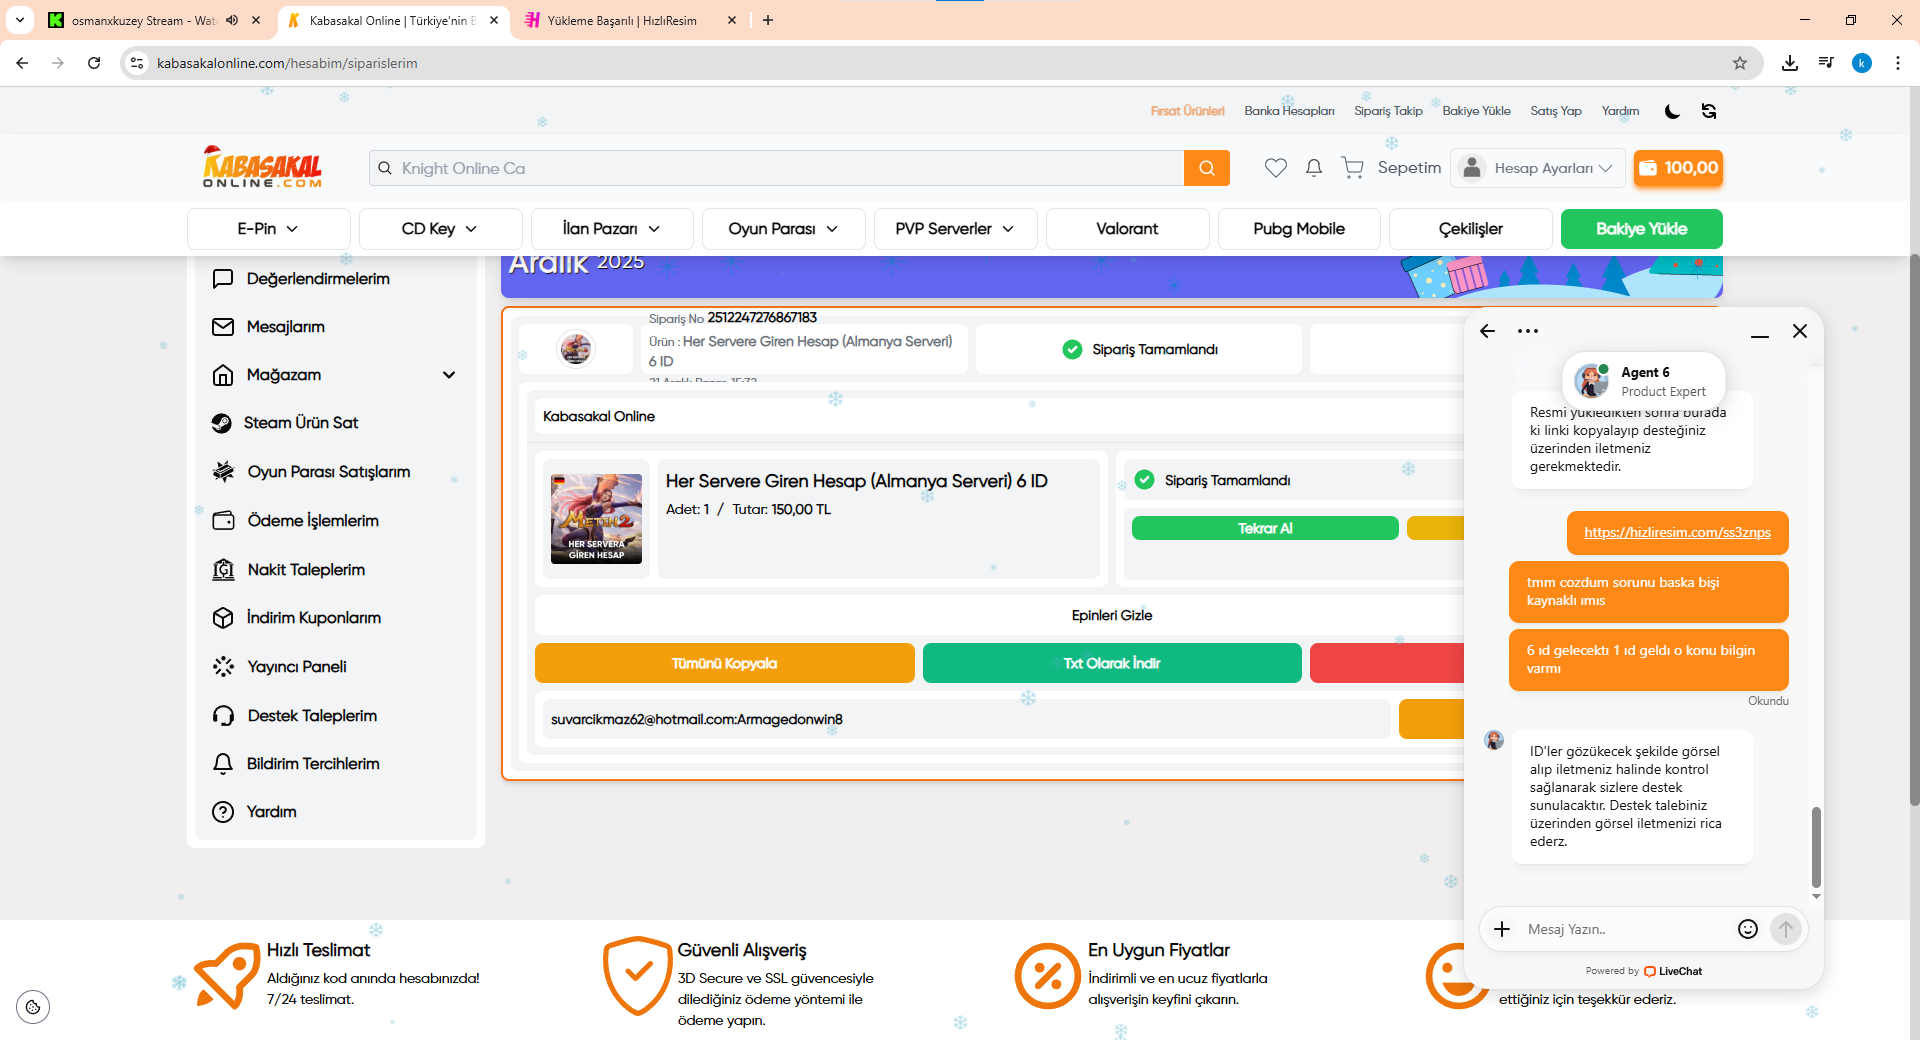1920x1040 pixels.
Task: Focus the Mesaj Yazın chat input
Action: click(x=1625, y=929)
